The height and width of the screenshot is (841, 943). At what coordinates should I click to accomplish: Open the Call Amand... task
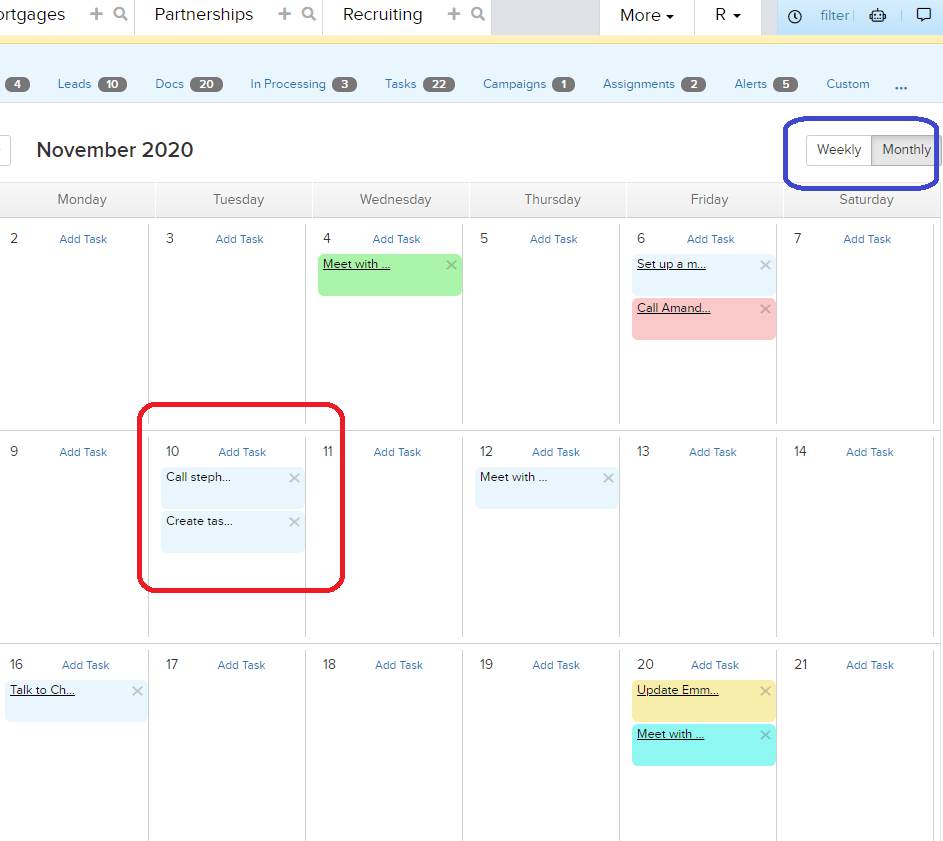[674, 308]
